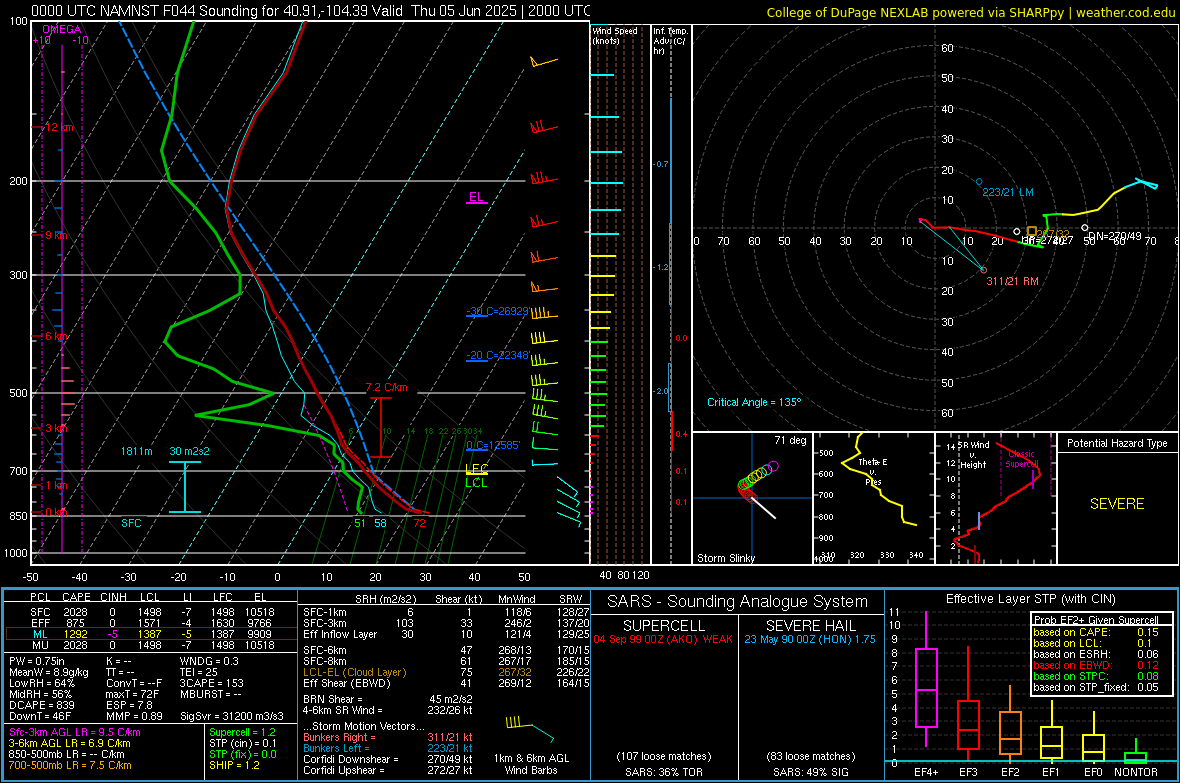Click the BRN Shear = 45 m2/s2 line
The height and width of the screenshot is (783, 1180).
tap(388, 699)
